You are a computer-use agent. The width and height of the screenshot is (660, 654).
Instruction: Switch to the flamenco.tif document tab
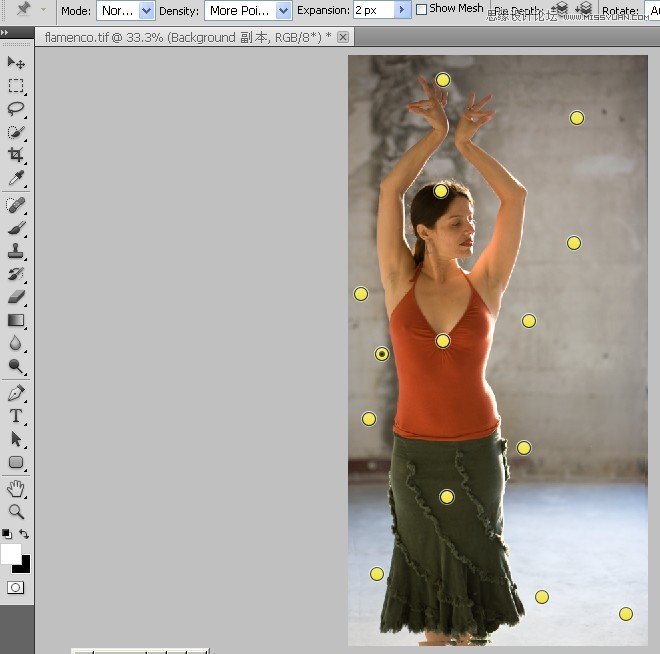(x=188, y=37)
